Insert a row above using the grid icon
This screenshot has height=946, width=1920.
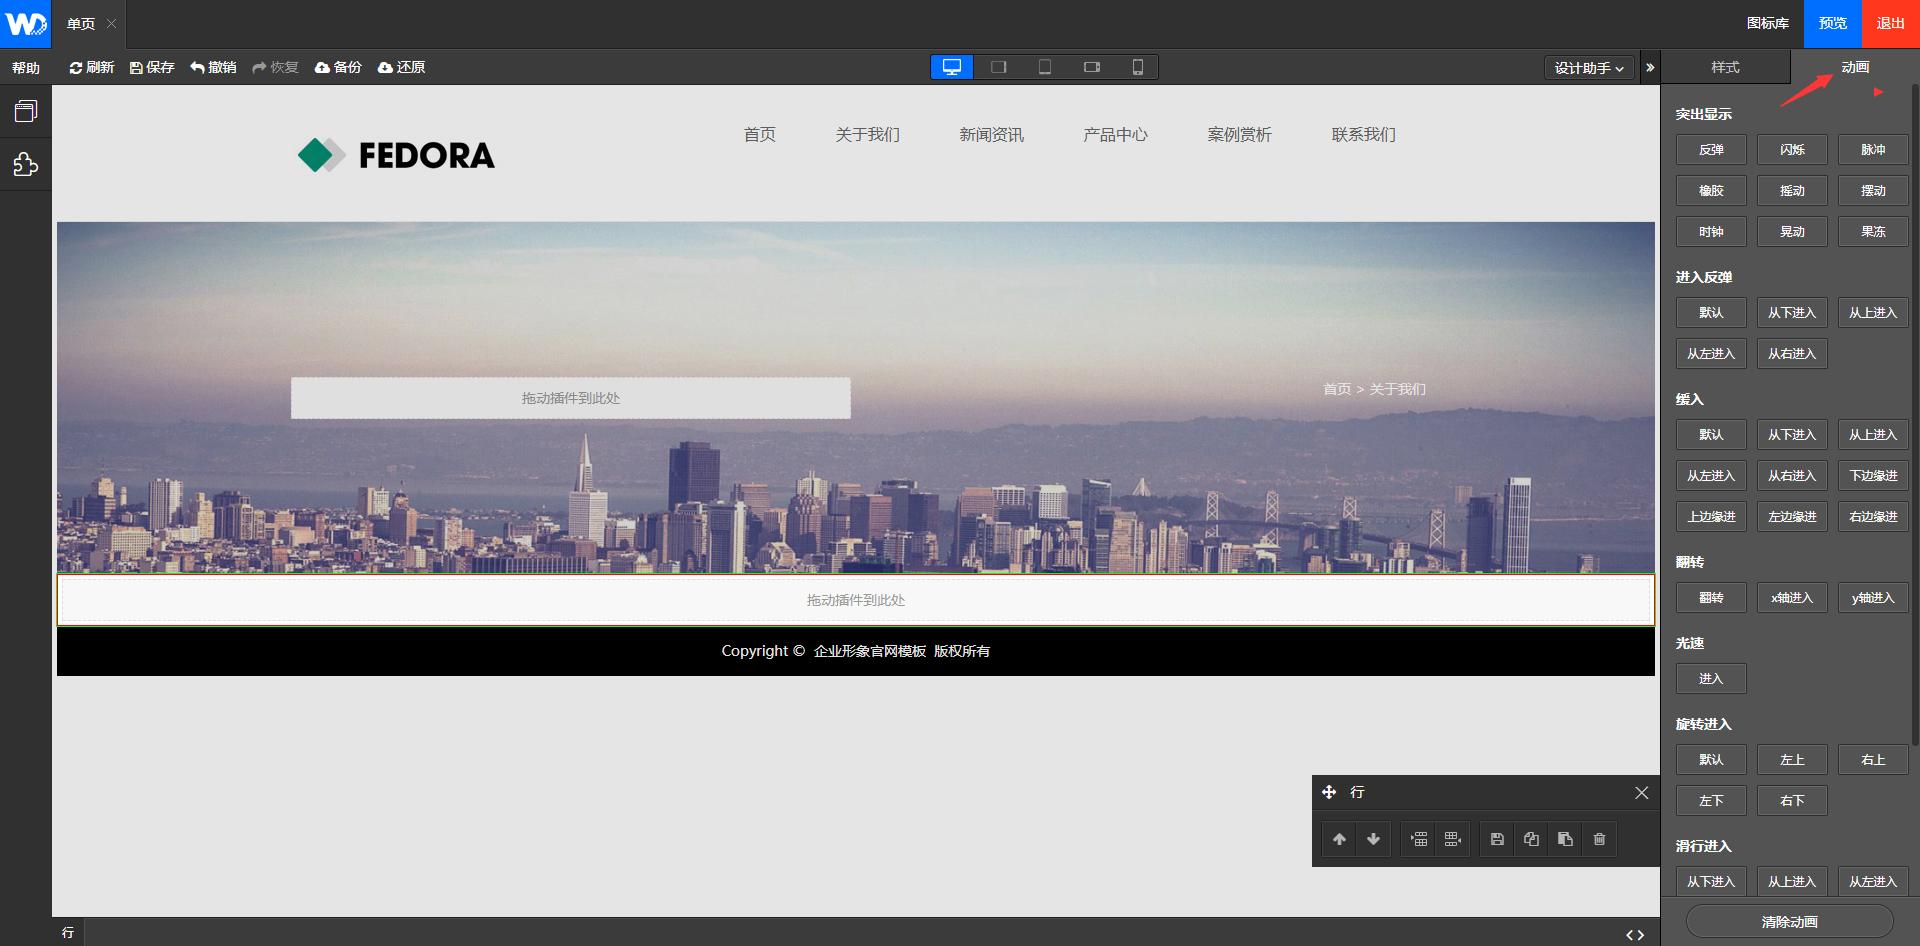click(x=1419, y=839)
